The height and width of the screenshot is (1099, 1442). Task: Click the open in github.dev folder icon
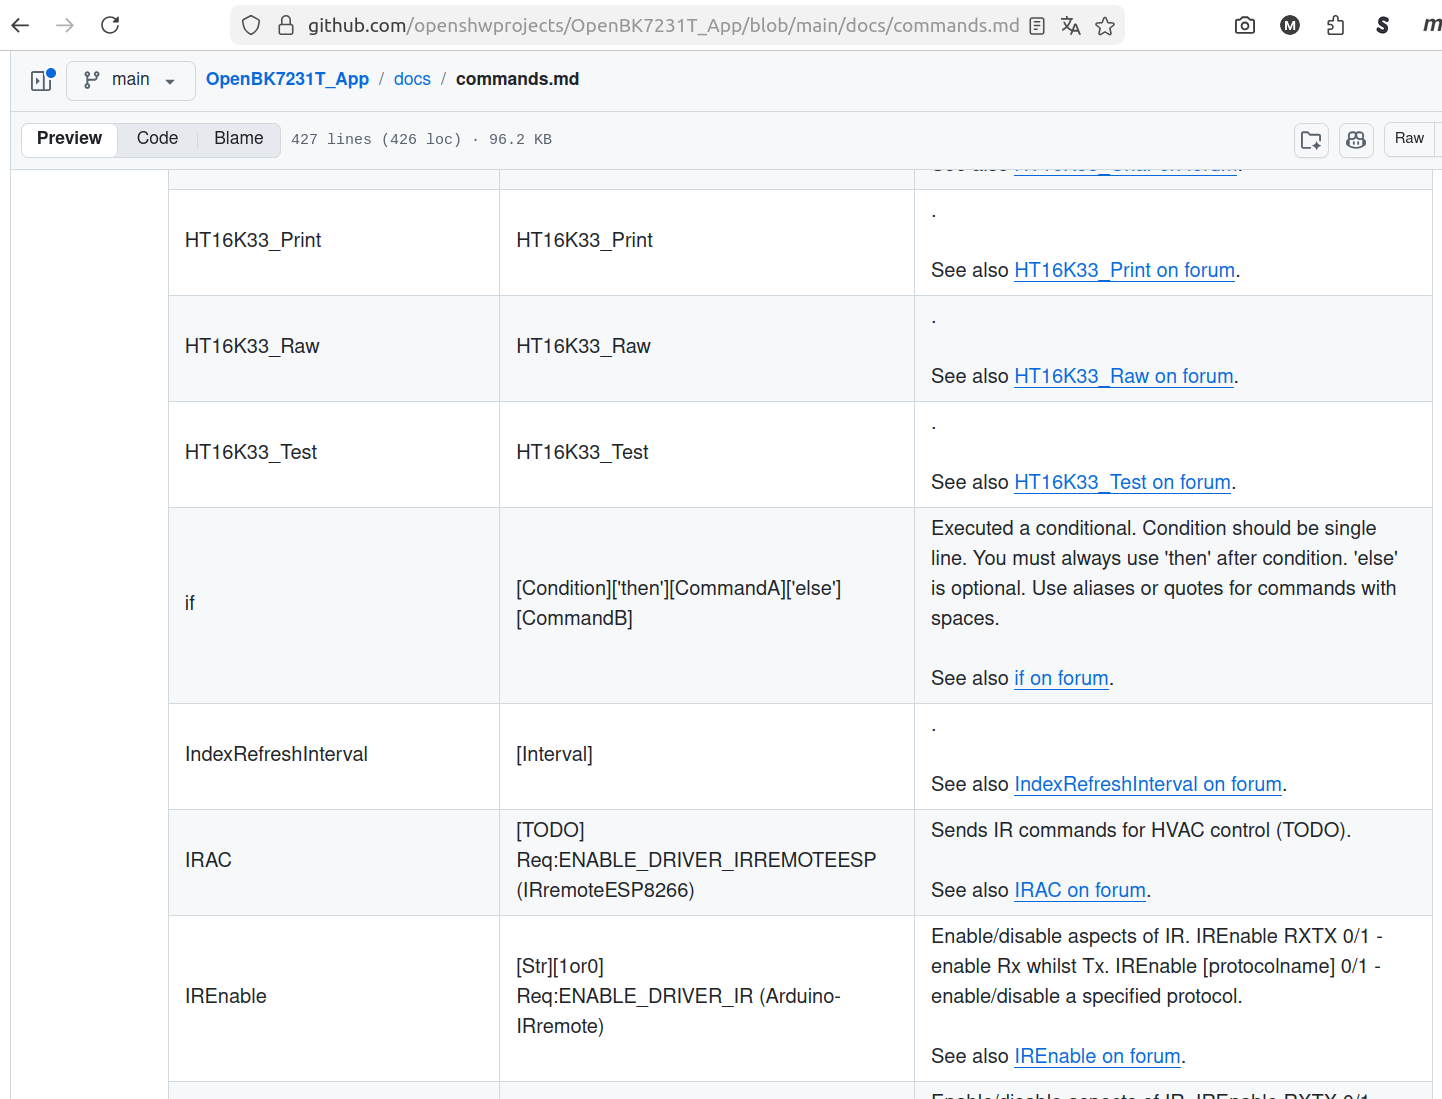[x=1311, y=140]
